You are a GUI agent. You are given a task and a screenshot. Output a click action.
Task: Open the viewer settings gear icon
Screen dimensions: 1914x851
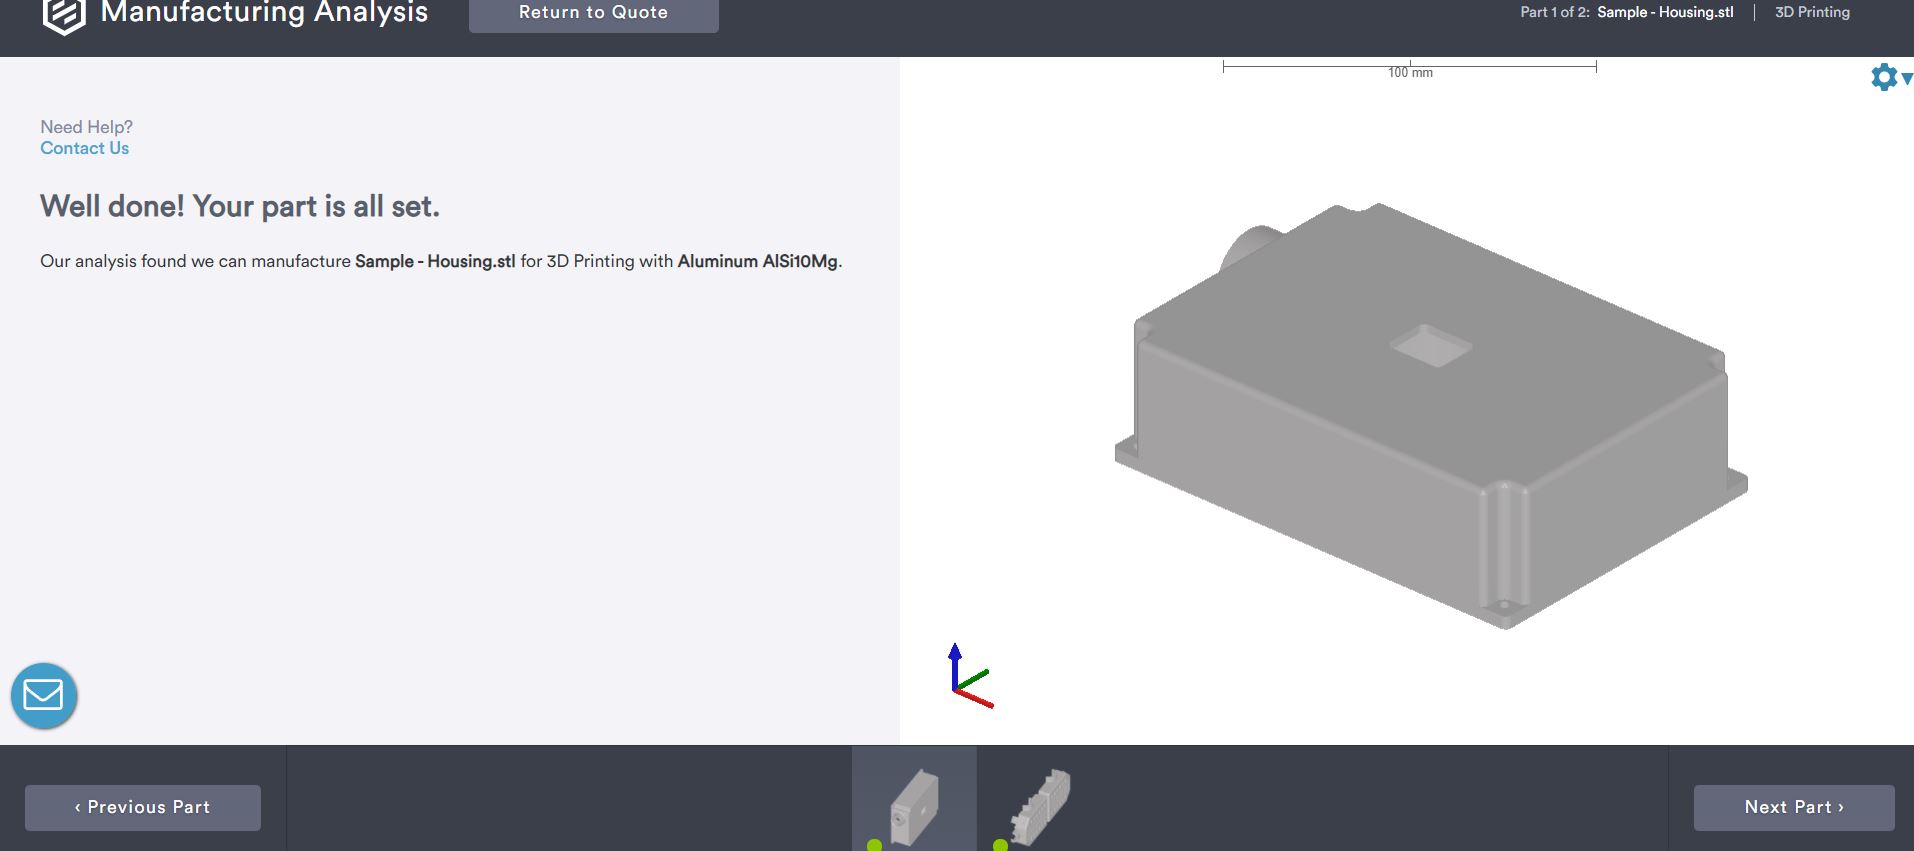tap(1883, 77)
